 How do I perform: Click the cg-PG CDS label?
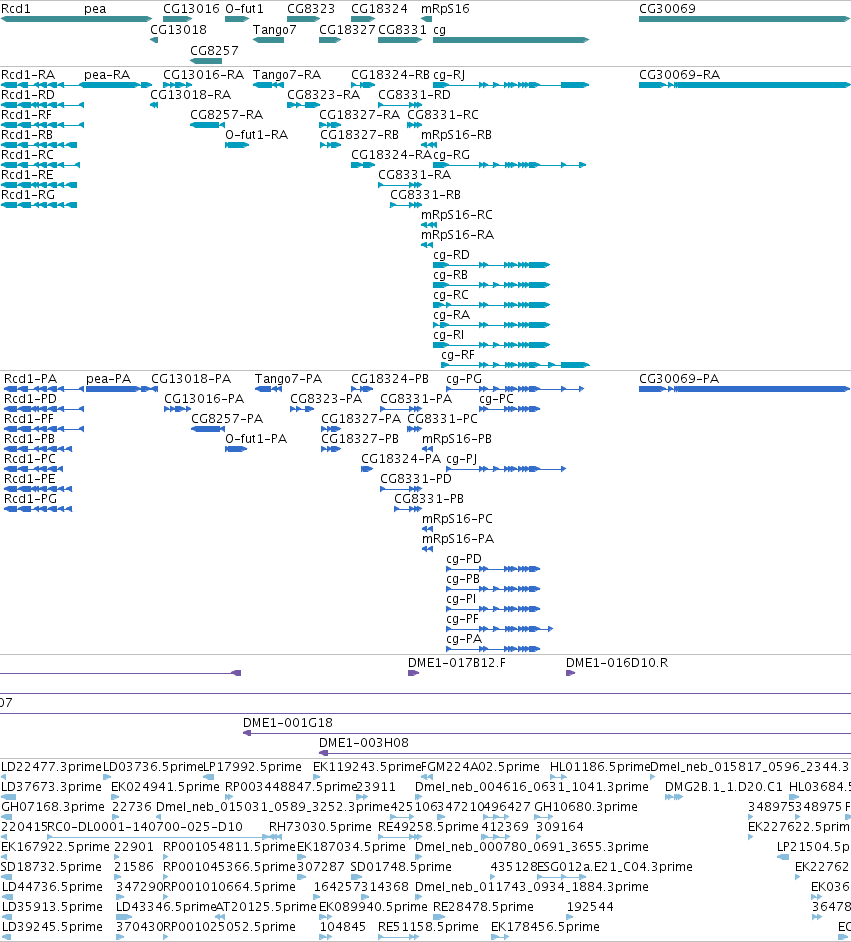tap(464, 379)
